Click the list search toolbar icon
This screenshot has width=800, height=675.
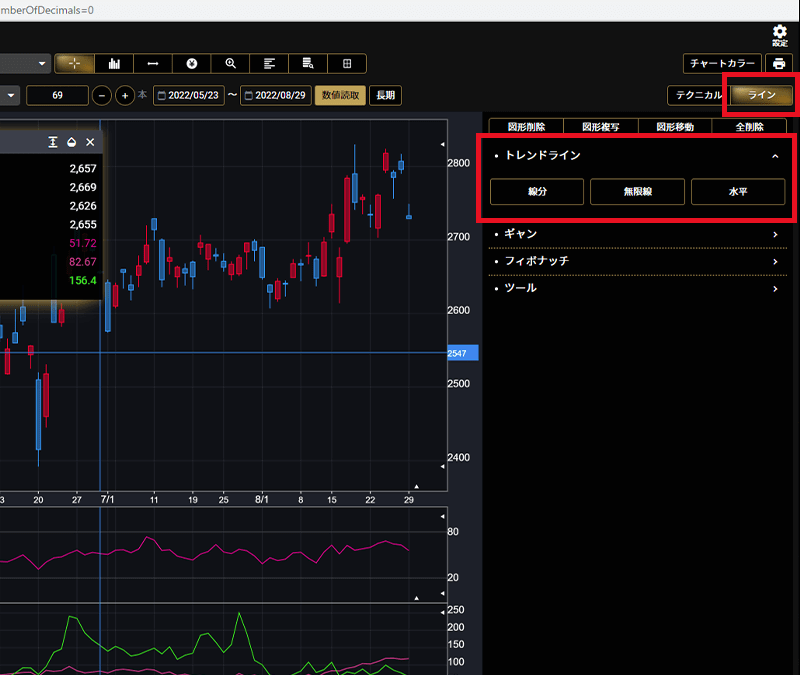[308, 64]
